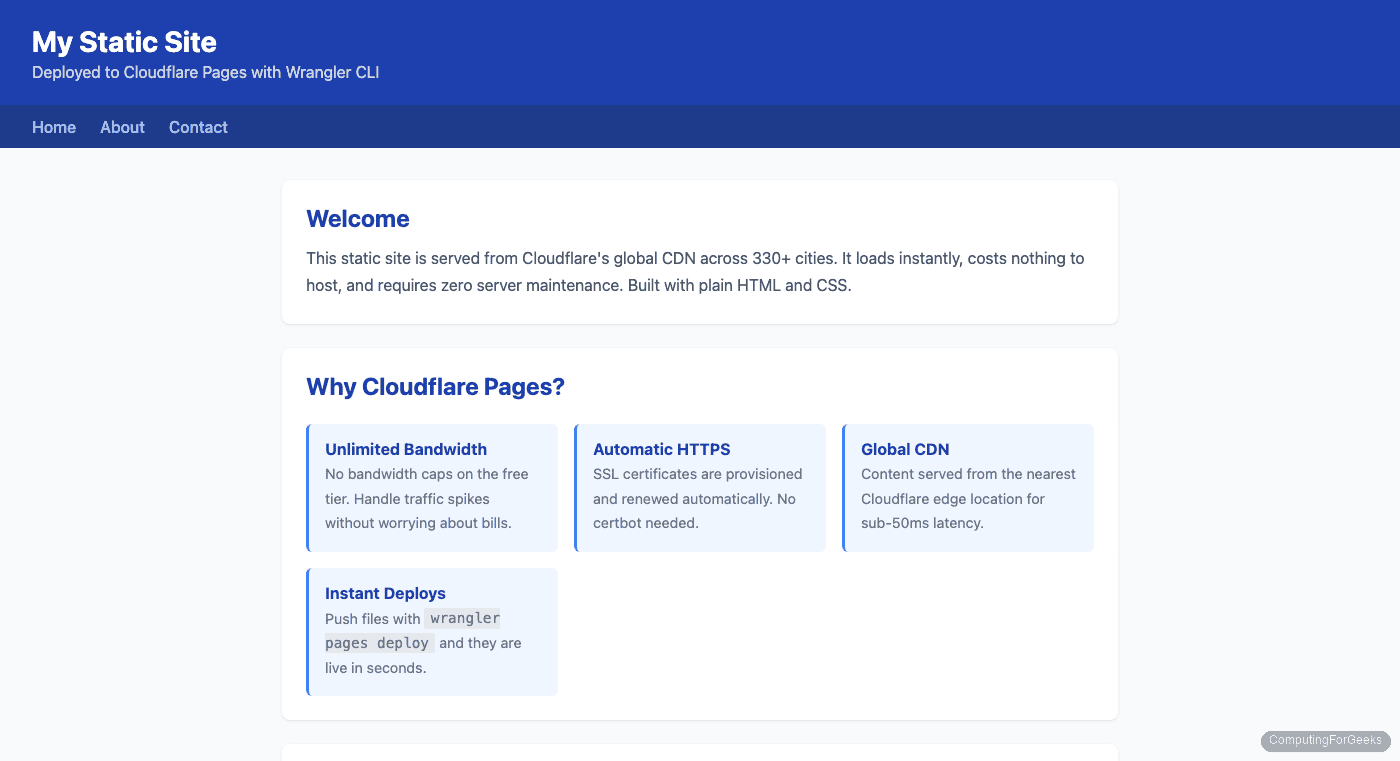Click the Welcome heading
The image size is (1400, 761).
358,219
